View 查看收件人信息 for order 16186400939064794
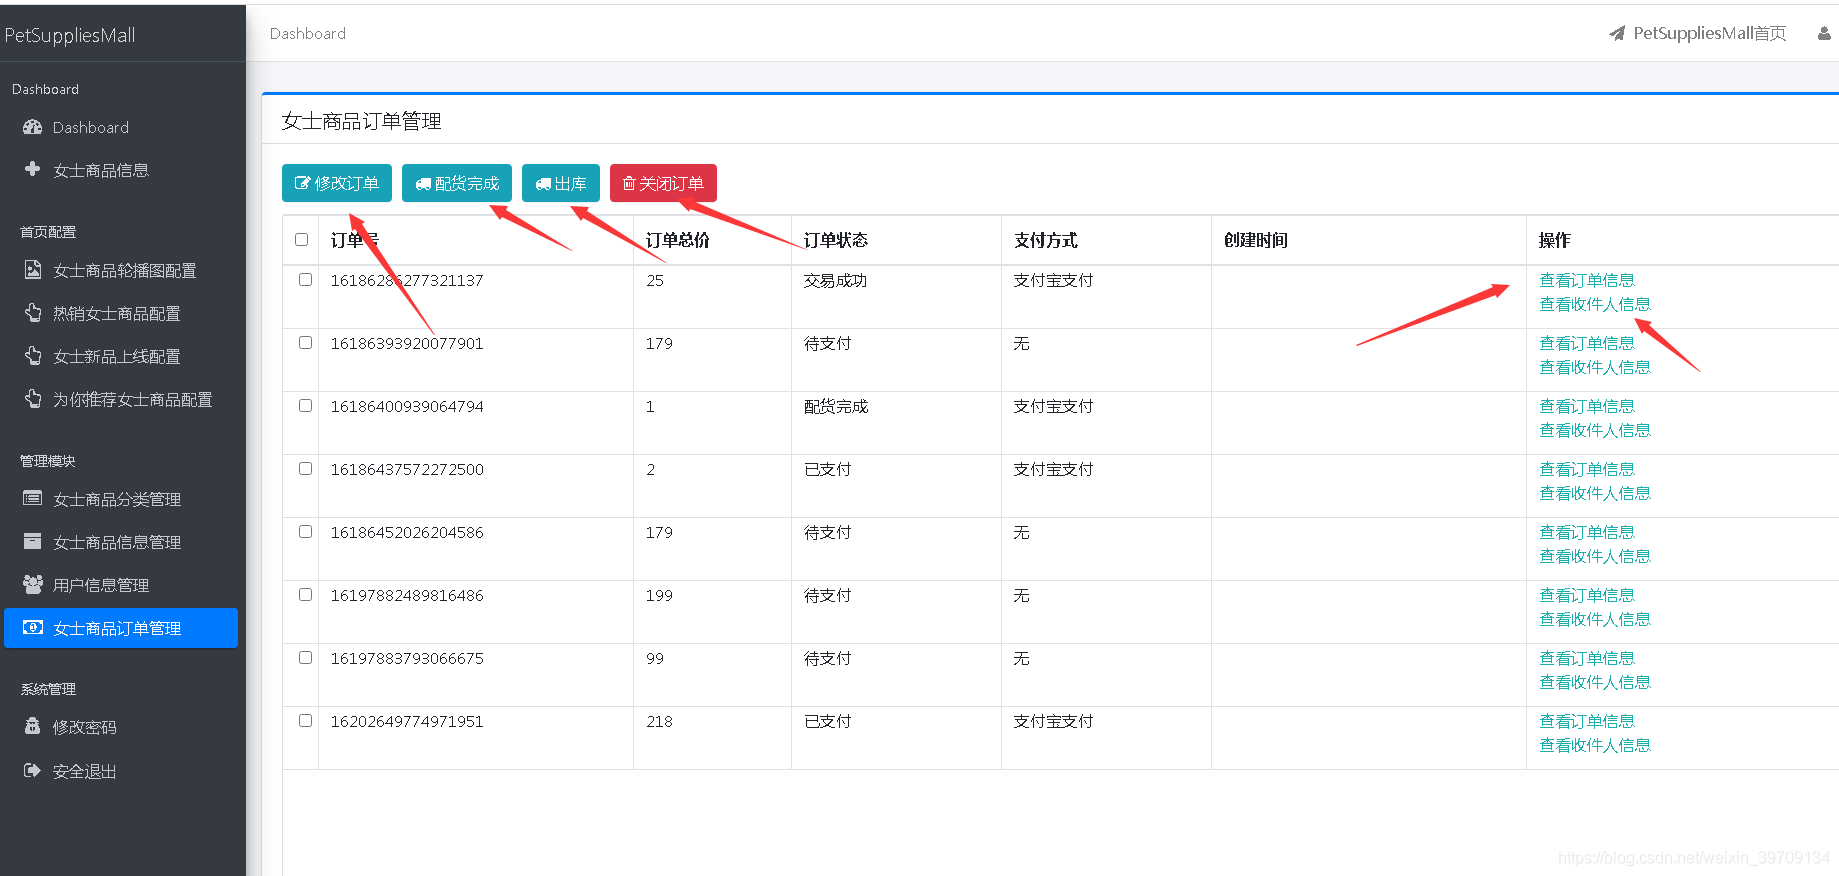 pos(1595,430)
